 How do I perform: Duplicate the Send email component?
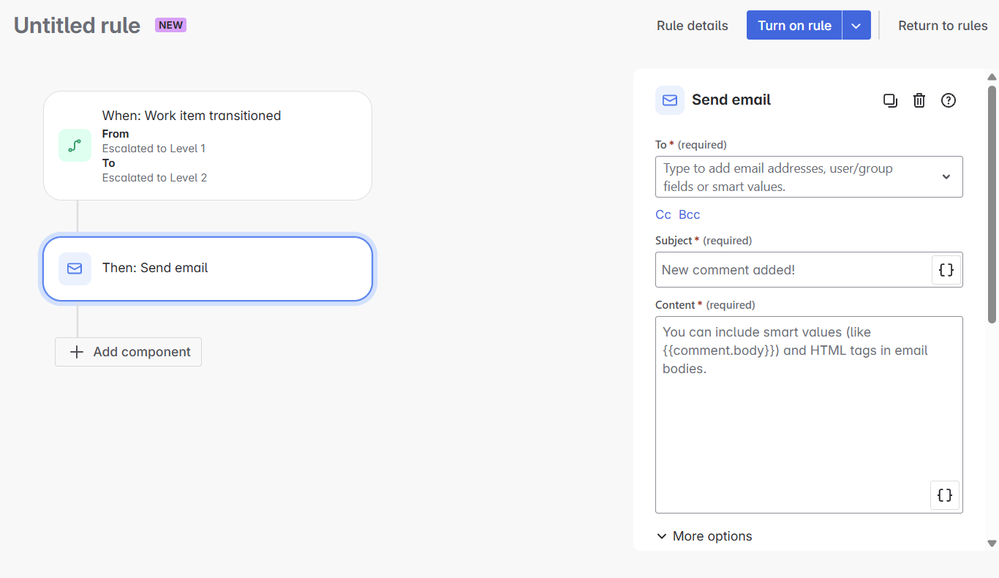[890, 100]
